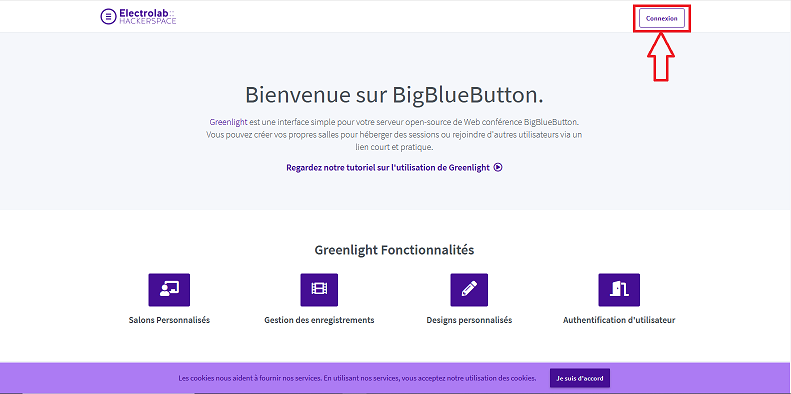Click the cookie notice text
Screen dimensions: 791x394
(357, 378)
